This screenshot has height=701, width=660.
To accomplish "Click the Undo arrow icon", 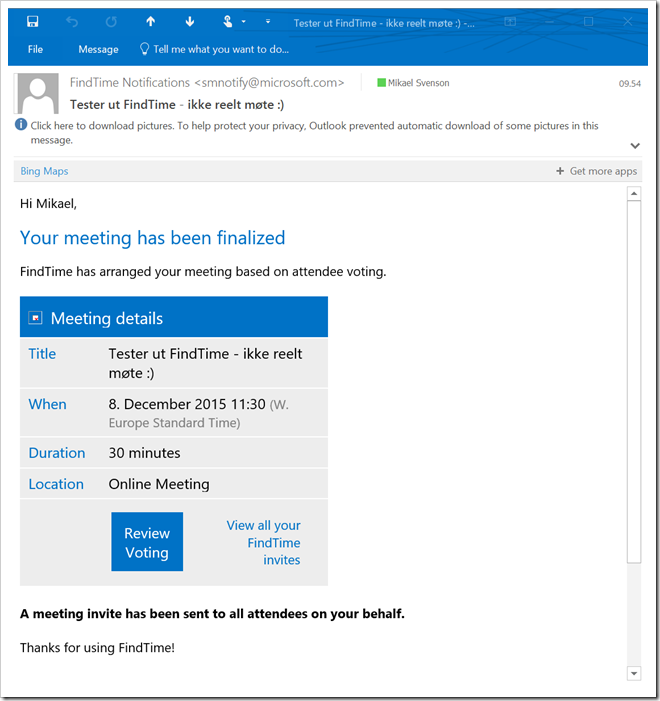I will [x=72, y=21].
